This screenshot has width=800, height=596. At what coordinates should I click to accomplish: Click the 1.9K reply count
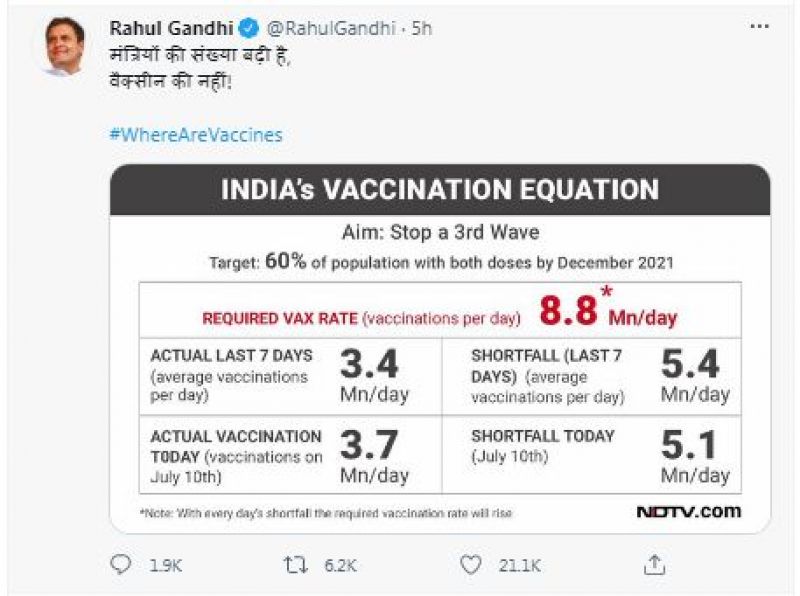click(166, 566)
